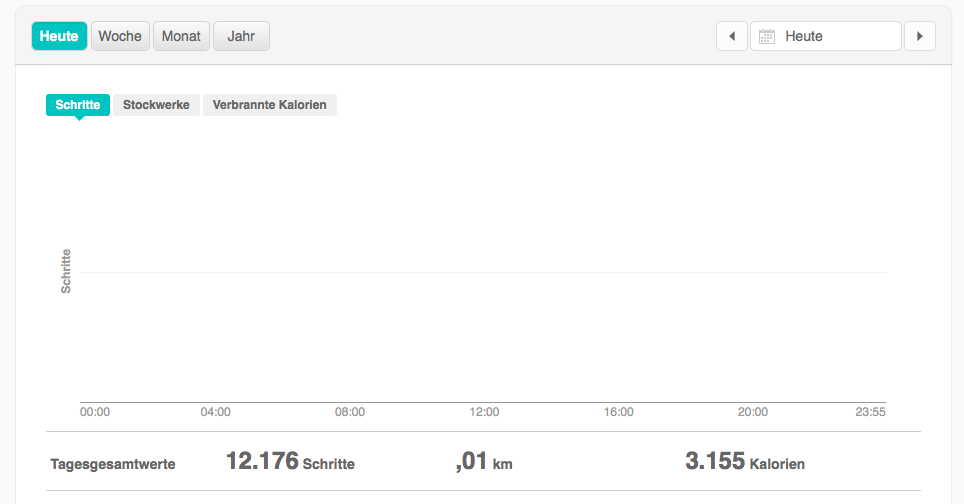Click the ,01 km distance total
The height and width of the screenshot is (504, 964).
(x=484, y=462)
